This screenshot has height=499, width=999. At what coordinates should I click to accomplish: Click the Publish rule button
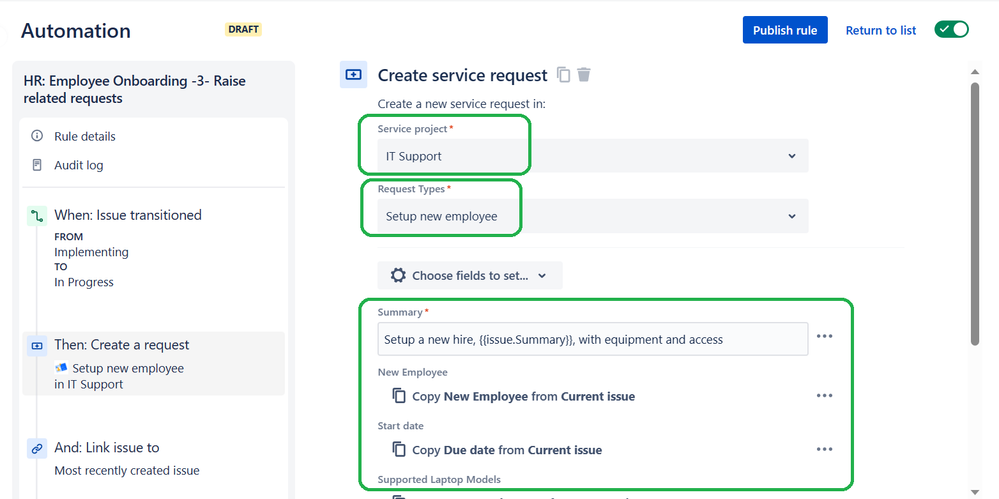pyautogui.click(x=785, y=30)
